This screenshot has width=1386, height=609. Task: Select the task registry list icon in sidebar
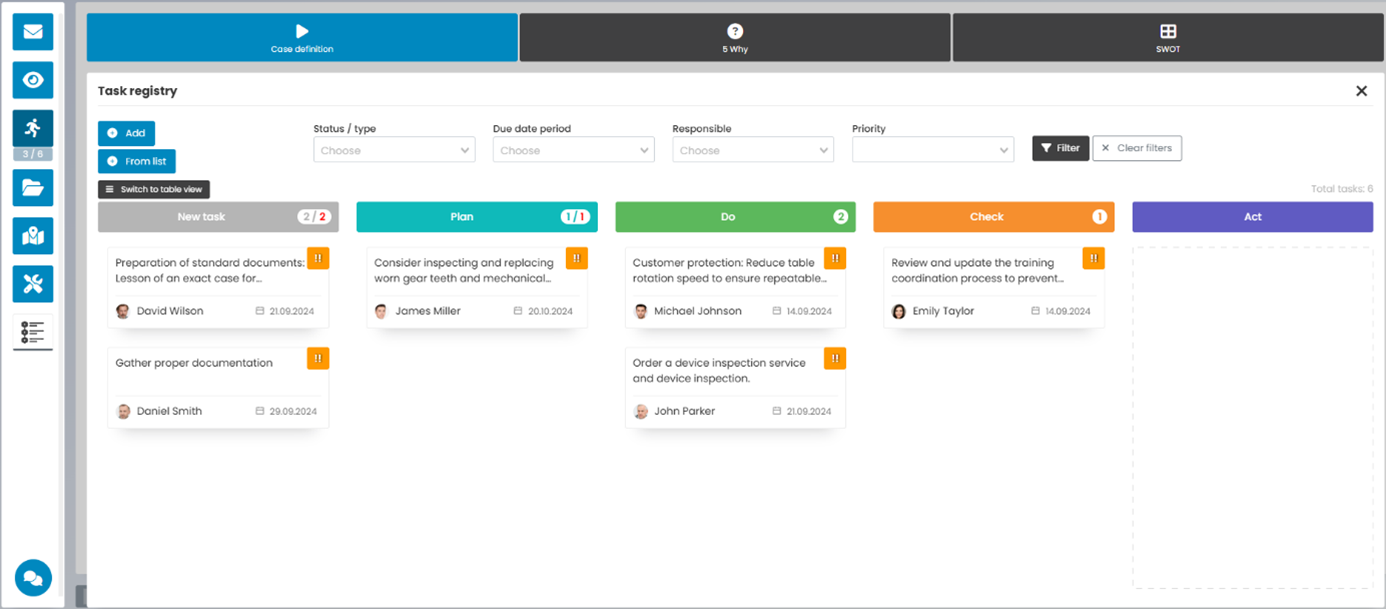tap(33, 332)
